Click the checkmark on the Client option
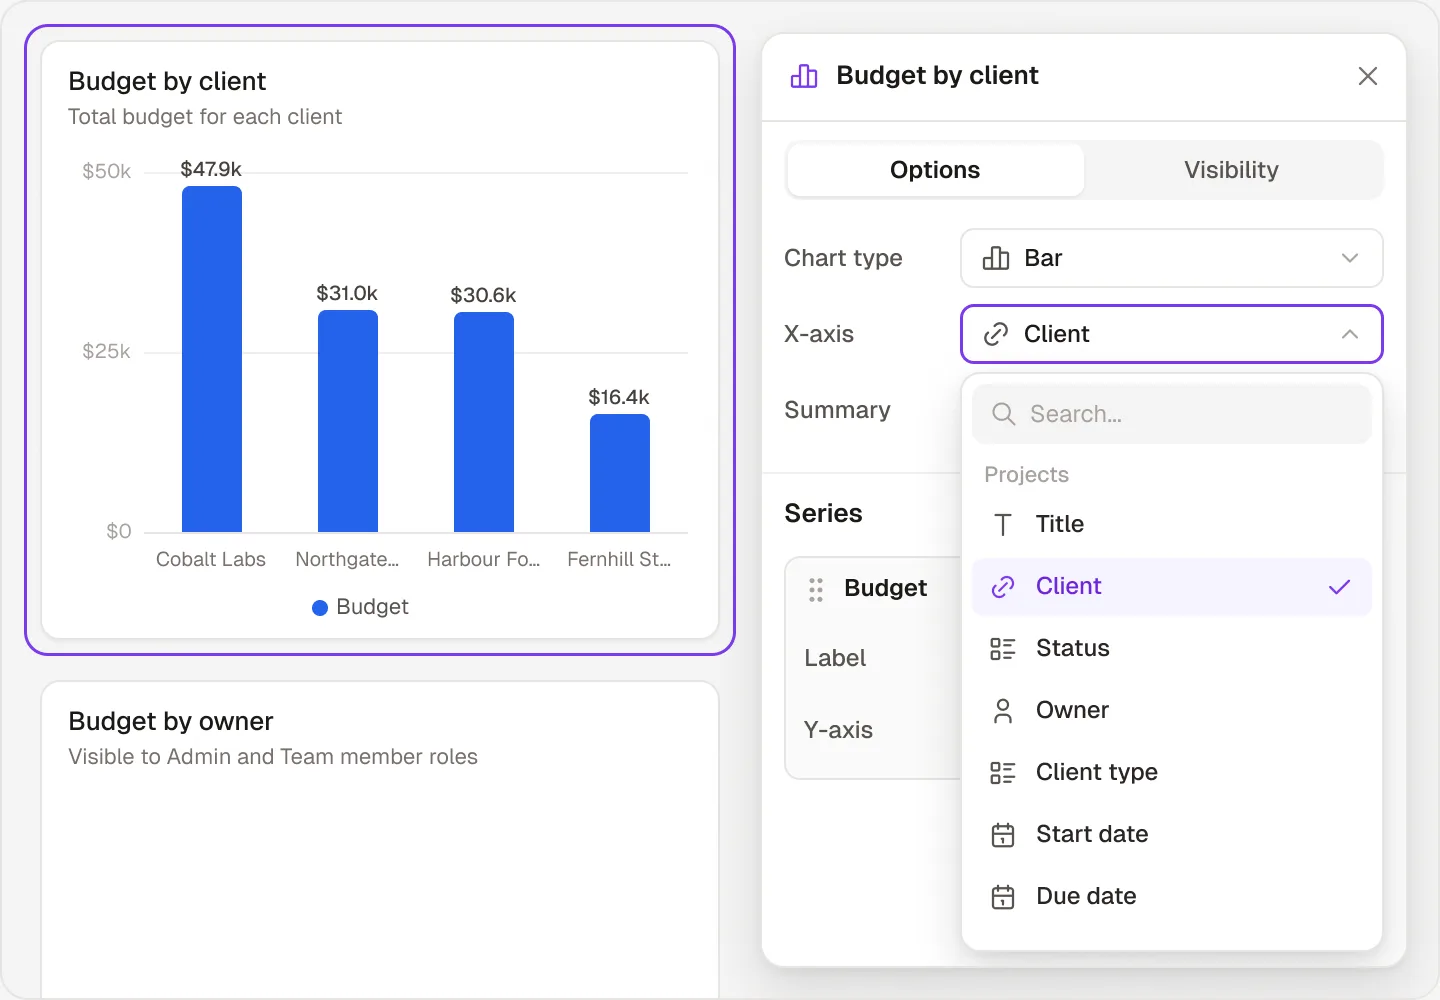The image size is (1440, 1000). (1339, 587)
